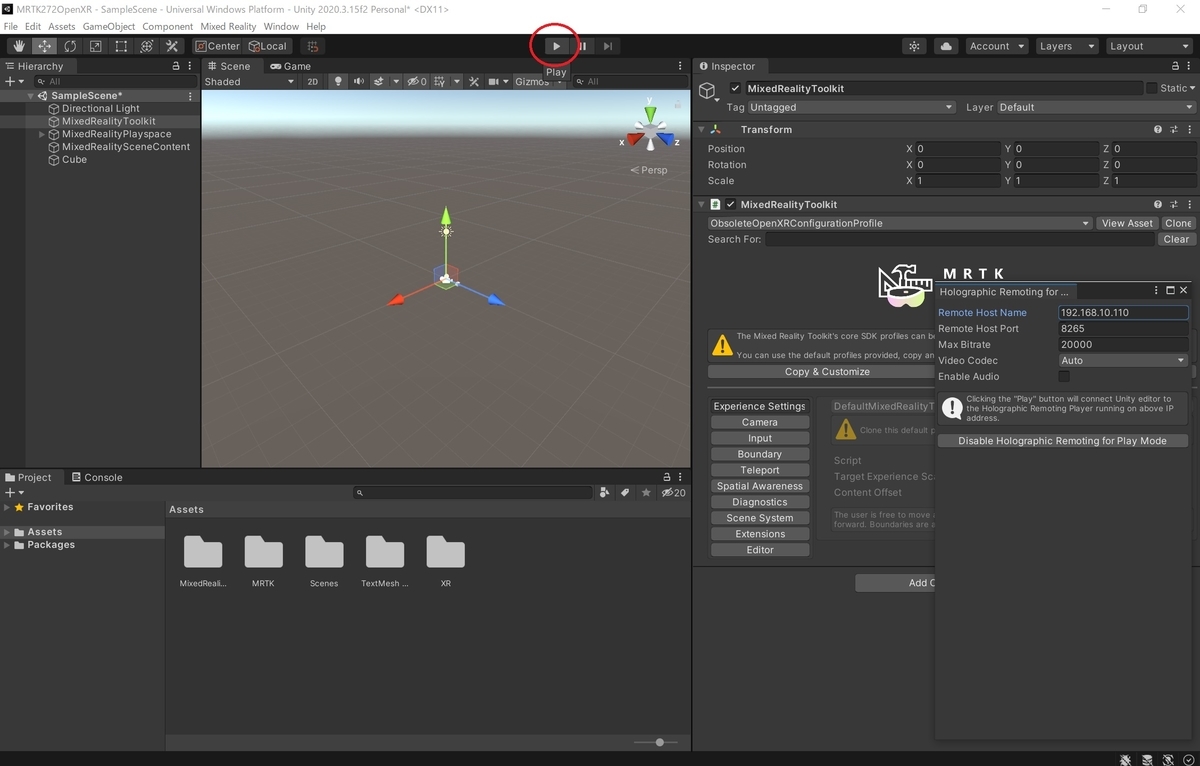The width and height of the screenshot is (1200, 766).
Task: Open Hierarchy create plus menu
Action: (14, 81)
